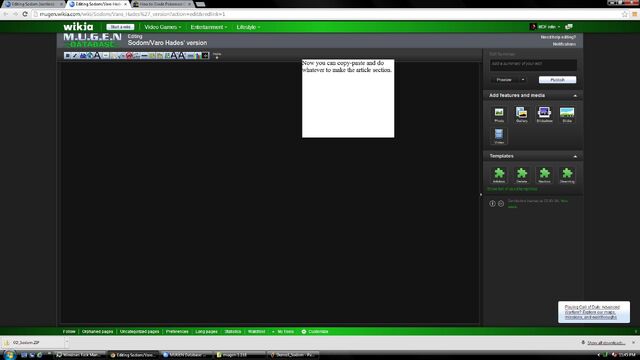Screen dimensions: 640x360
Task: Click the Publish button
Action: tap(557, 80)
